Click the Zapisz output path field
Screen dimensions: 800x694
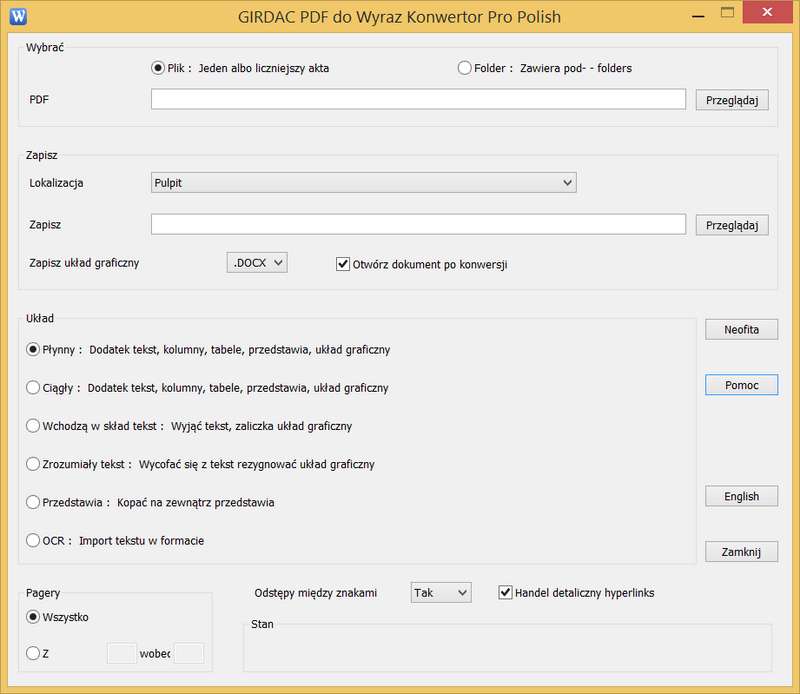pos(418,225)
